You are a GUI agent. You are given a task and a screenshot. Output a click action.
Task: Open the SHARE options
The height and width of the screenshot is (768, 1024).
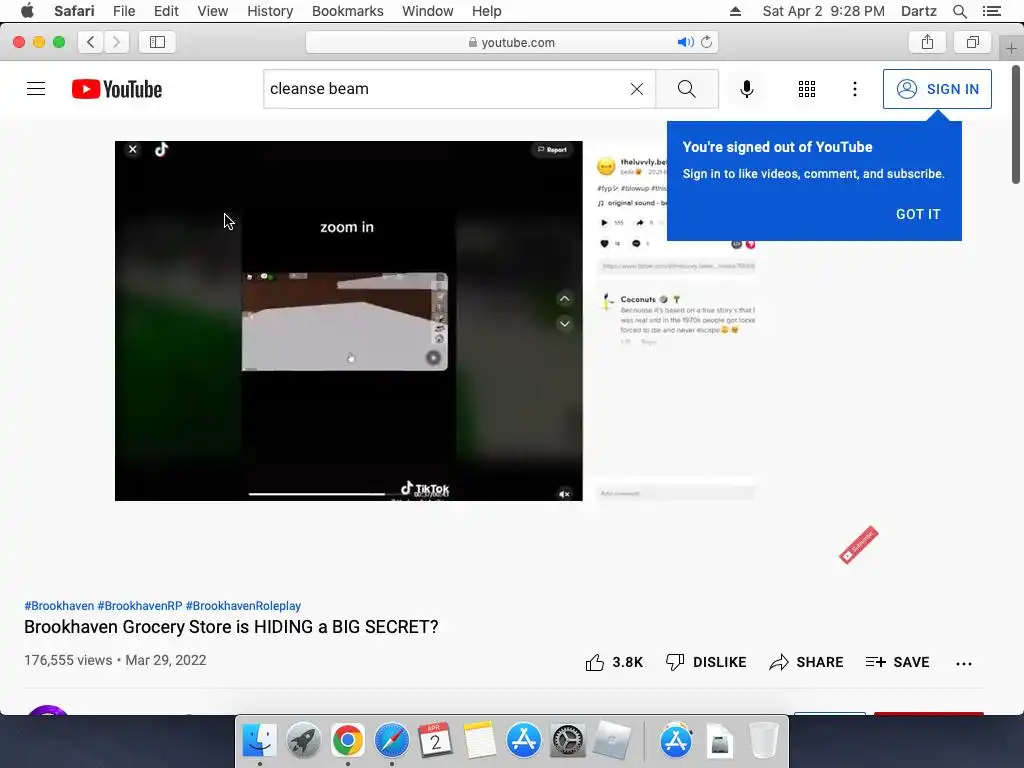(x=806, y=662)
